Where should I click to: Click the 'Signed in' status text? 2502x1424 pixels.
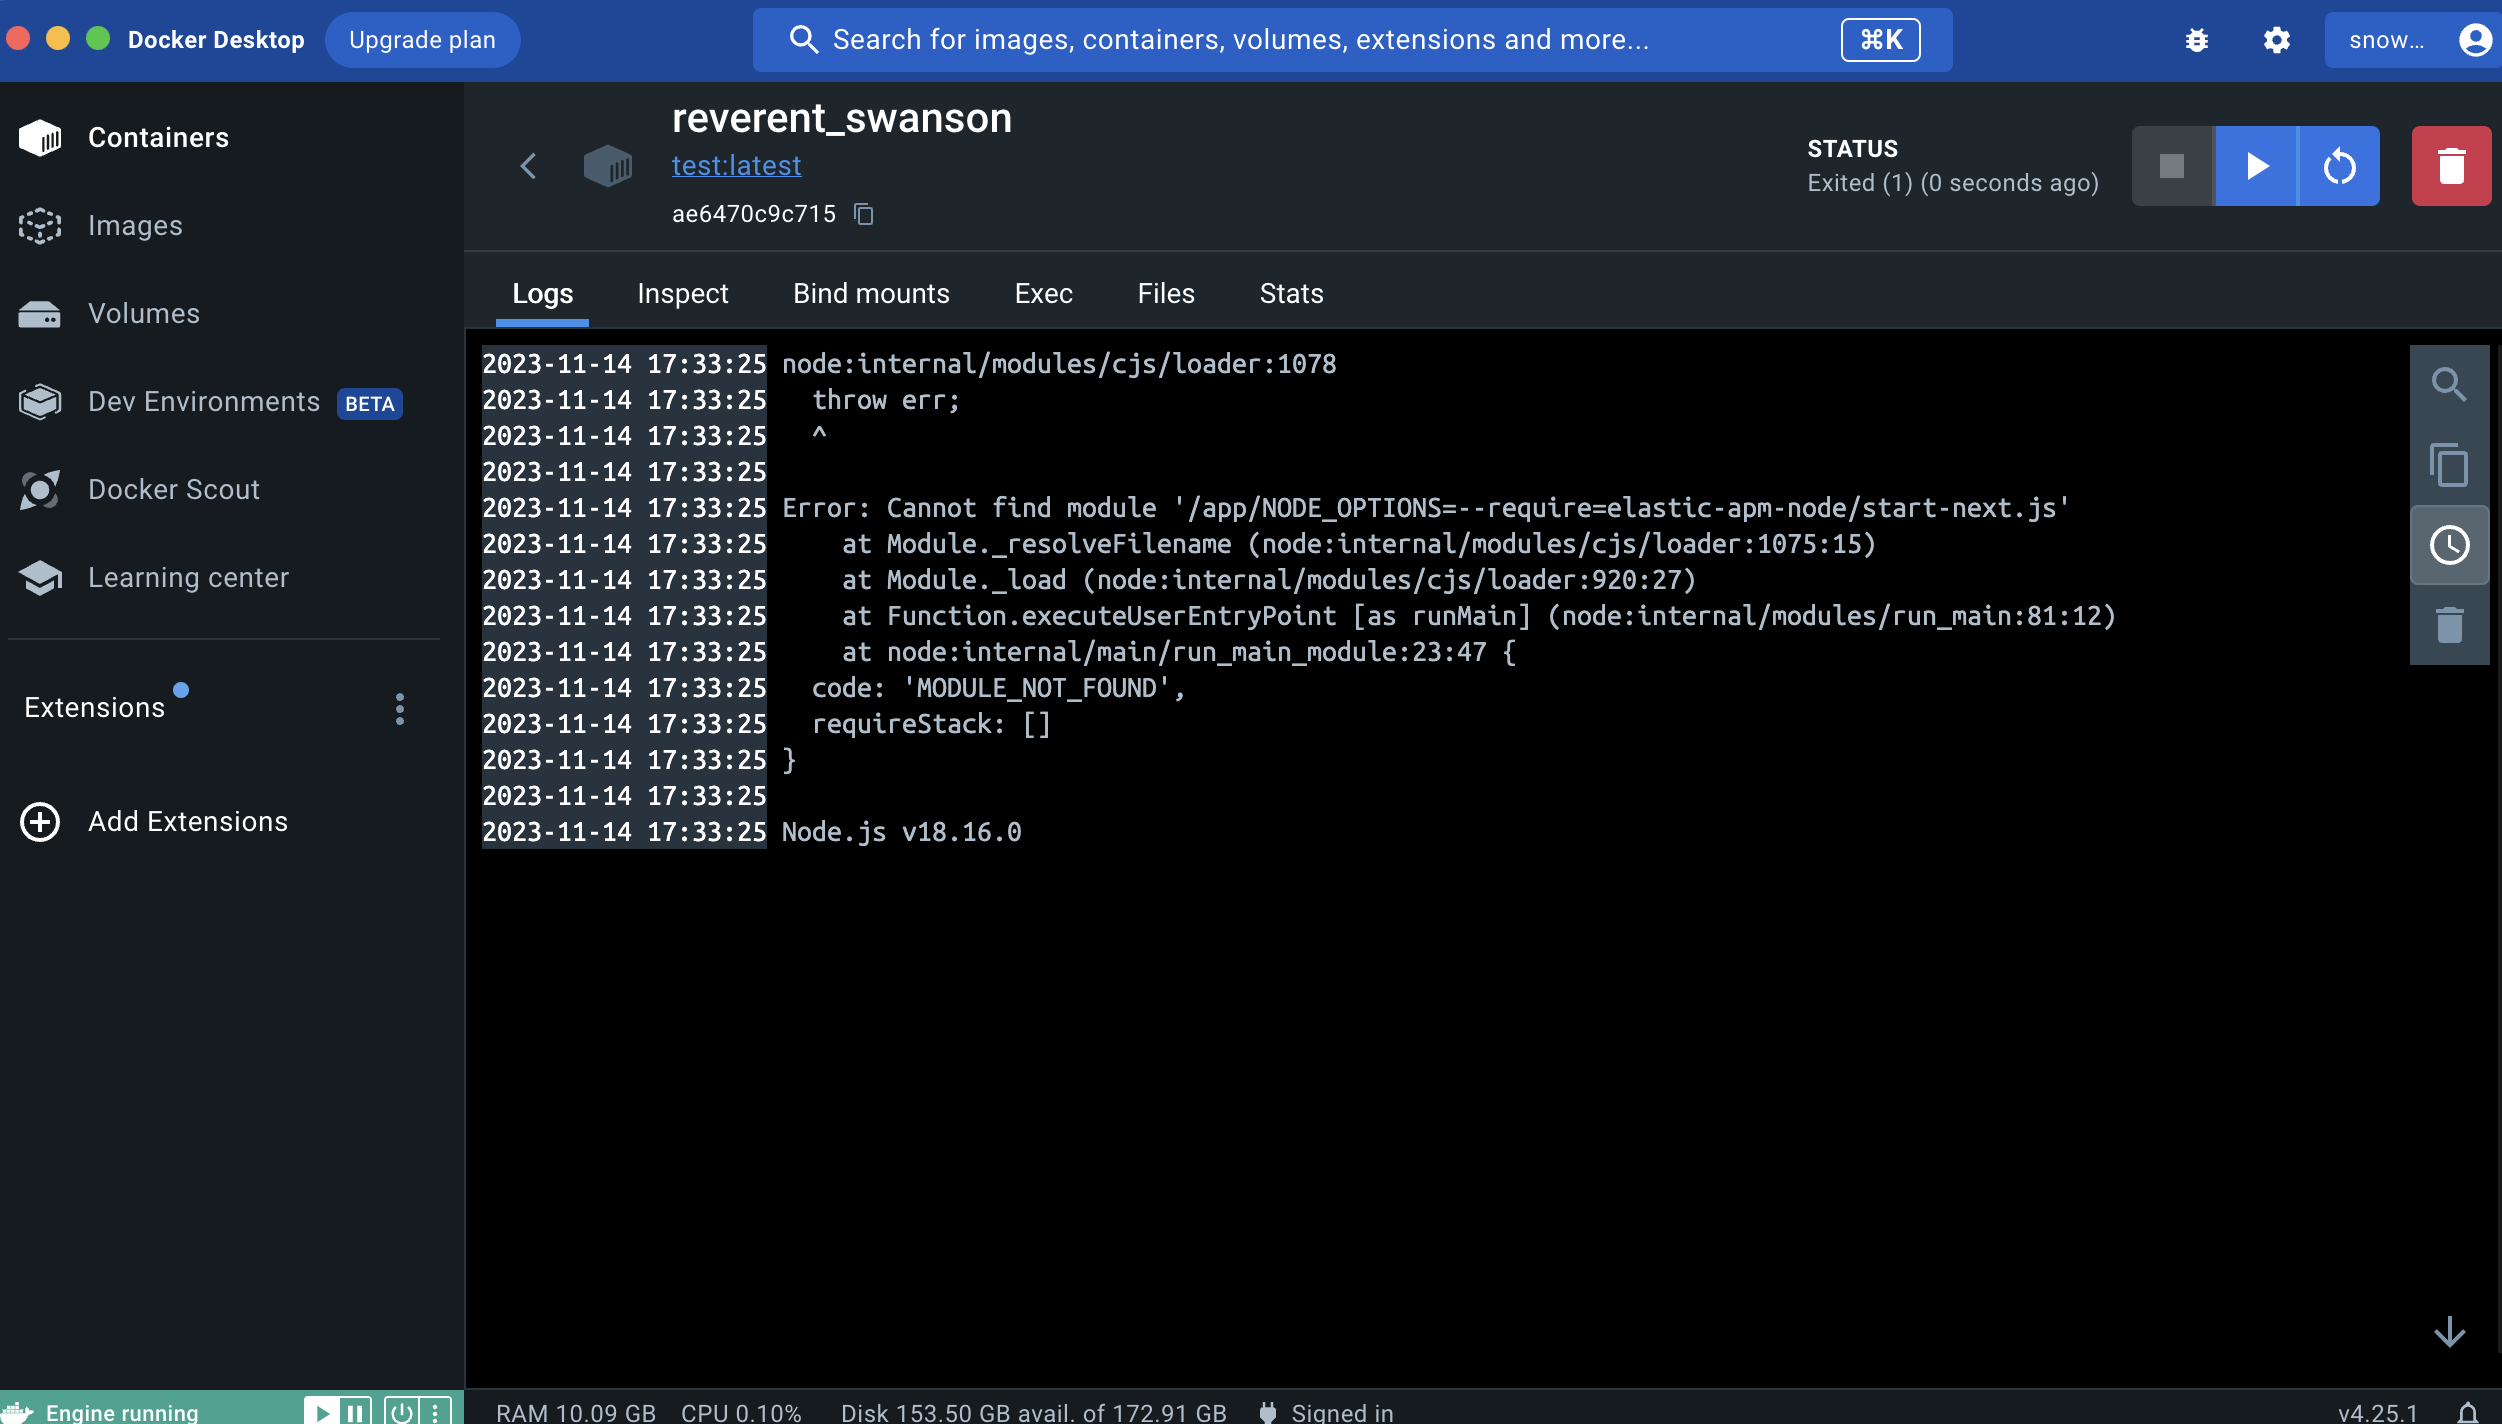click(x=1342, y=1412)
